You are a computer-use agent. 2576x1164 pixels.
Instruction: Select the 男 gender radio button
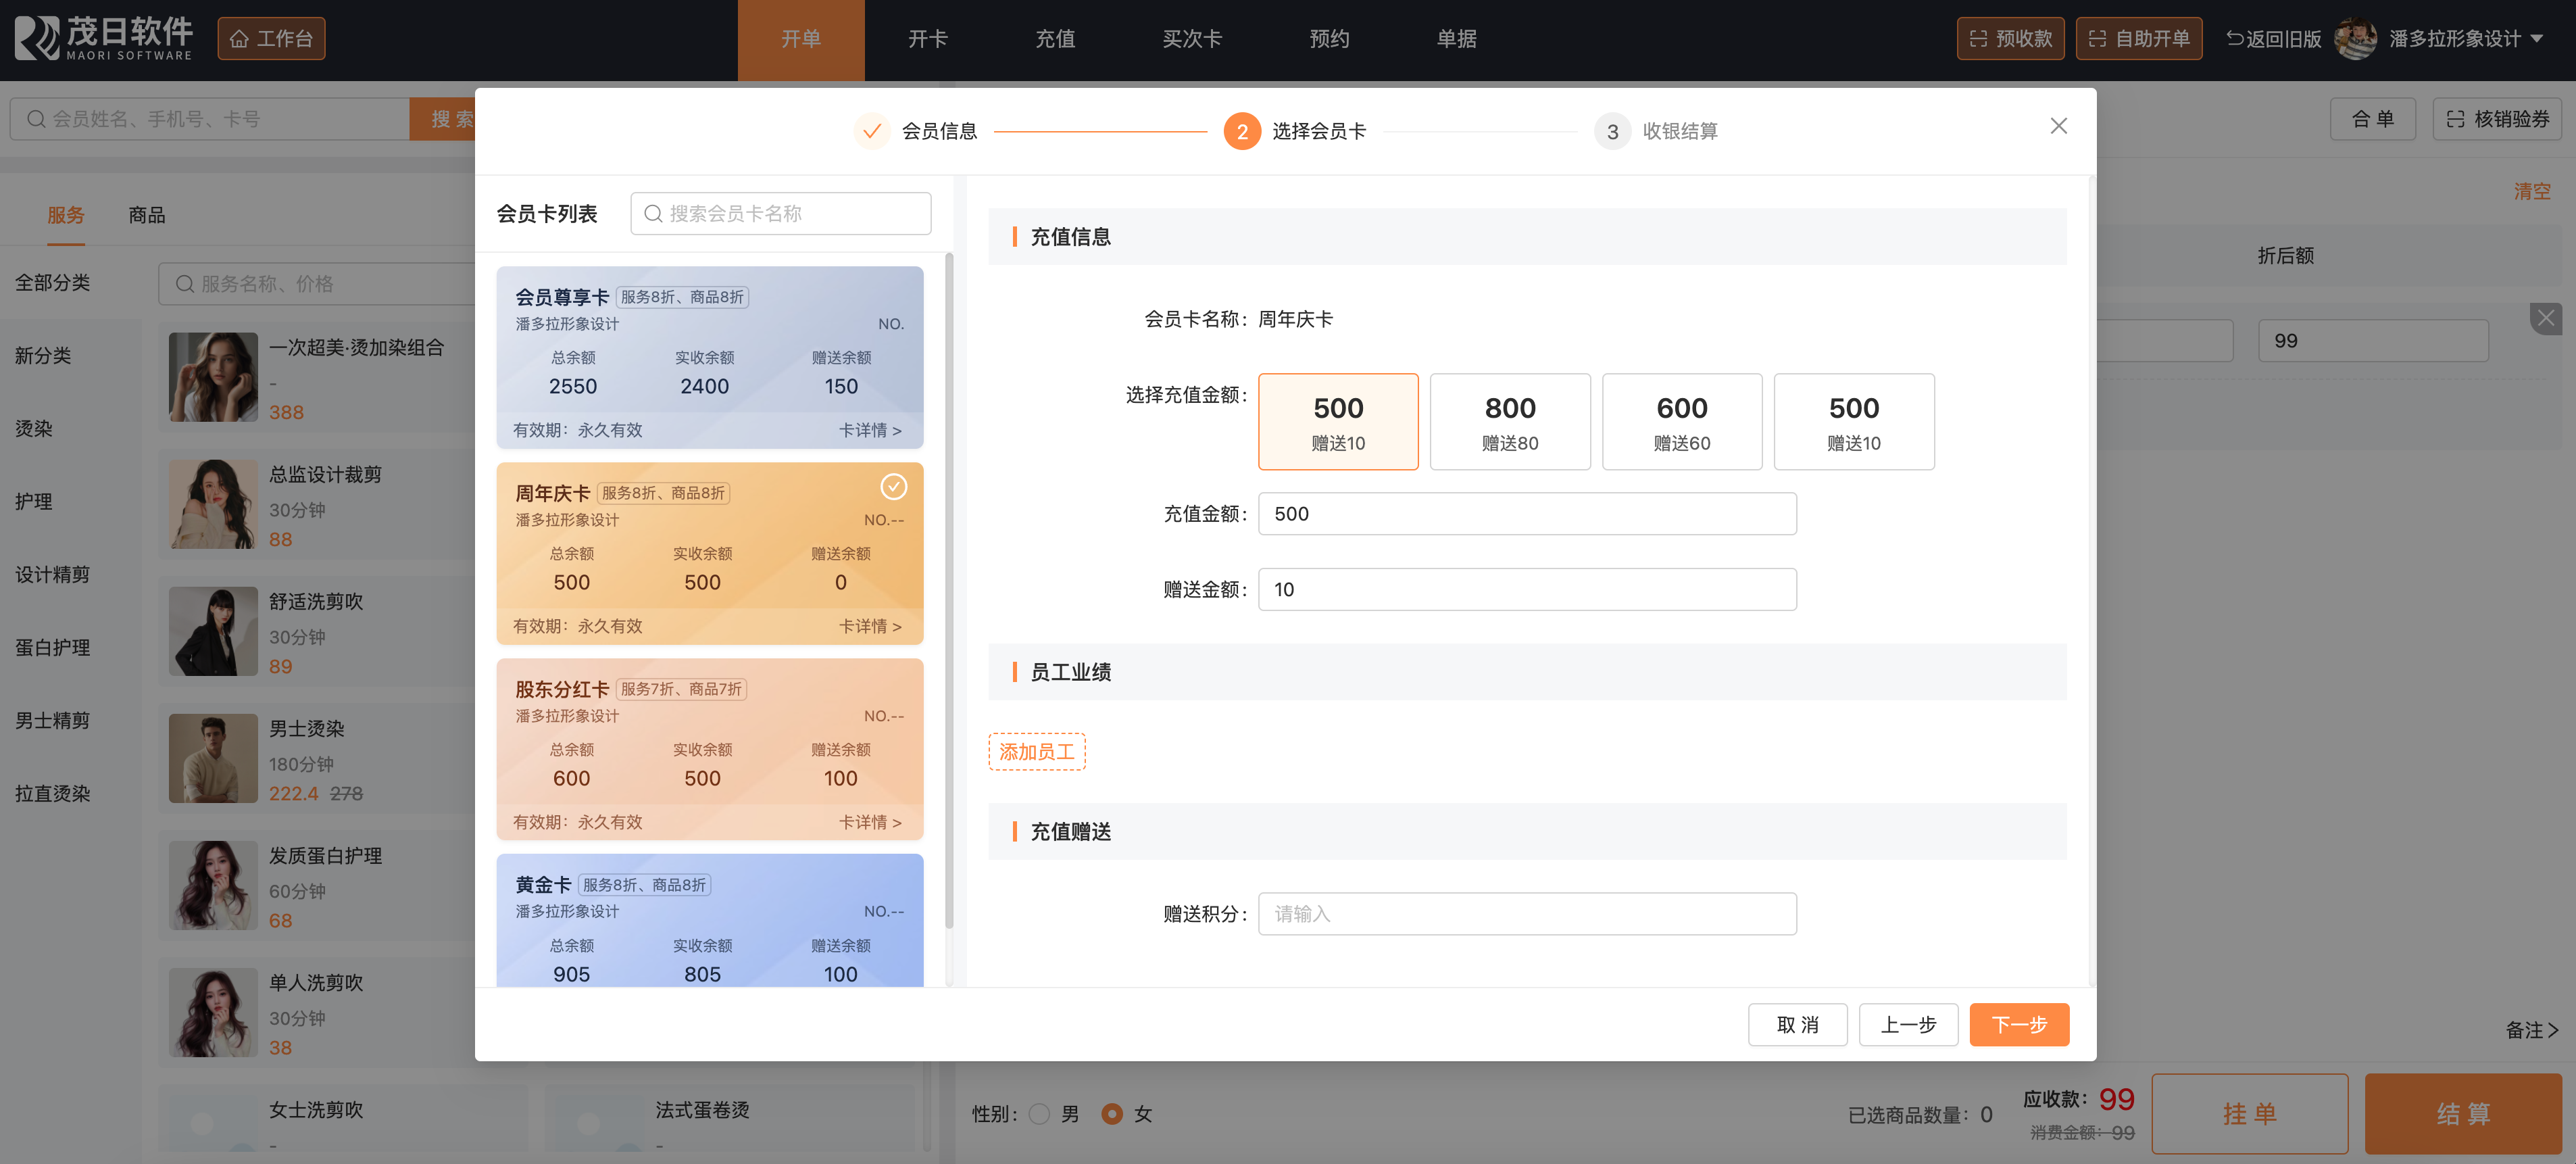coord(1039,1114)
